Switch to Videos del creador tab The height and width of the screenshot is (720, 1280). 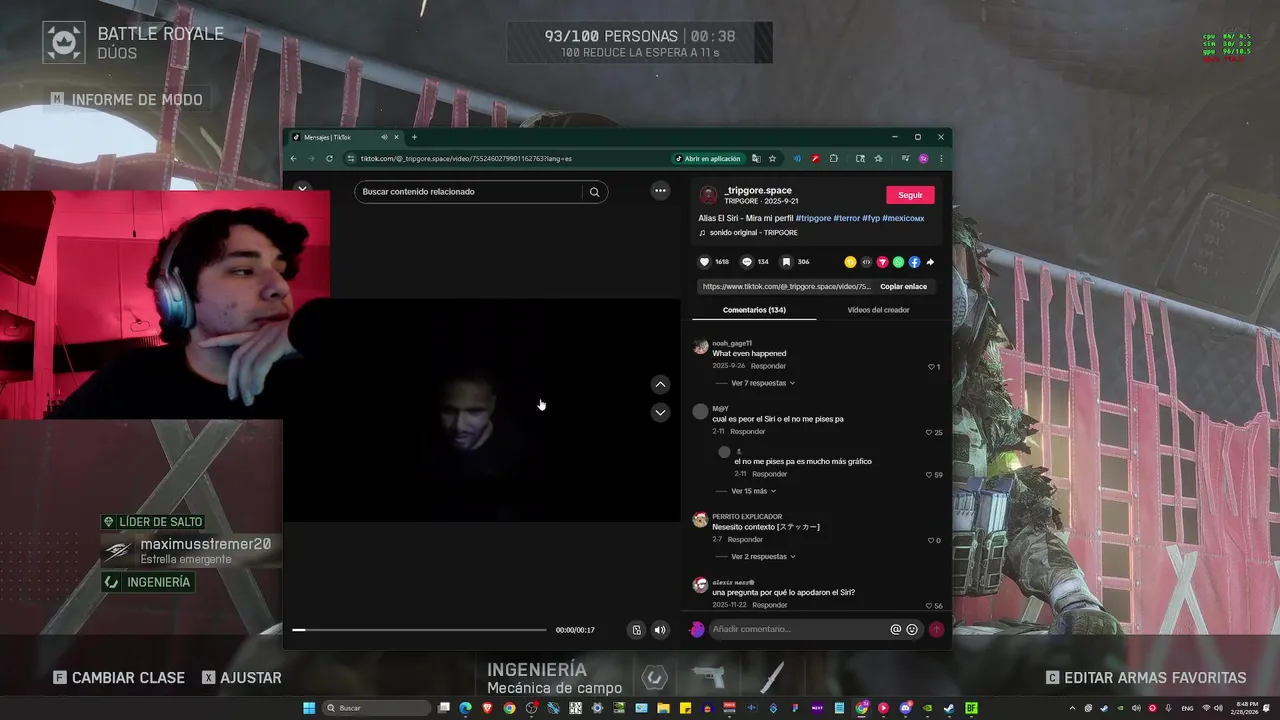(878, 310)
